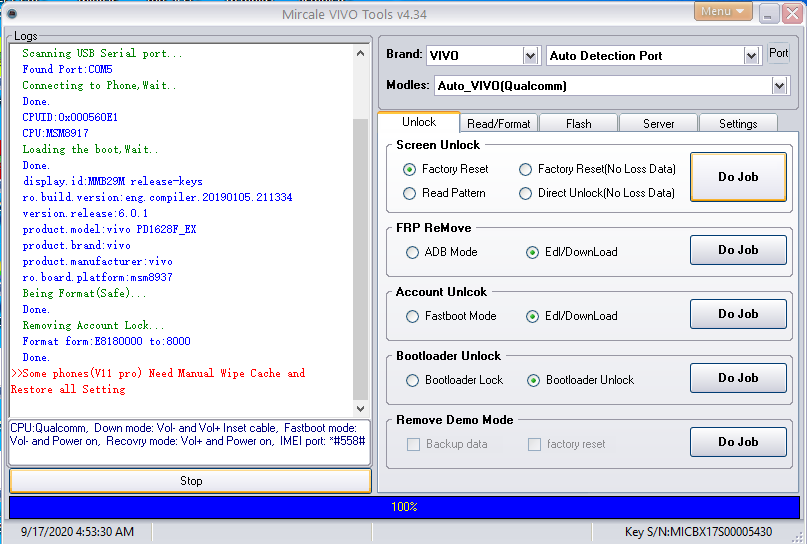Click log line 'Being Format(Safe)...'
The image size is (807, 544).
coord(84,293)
